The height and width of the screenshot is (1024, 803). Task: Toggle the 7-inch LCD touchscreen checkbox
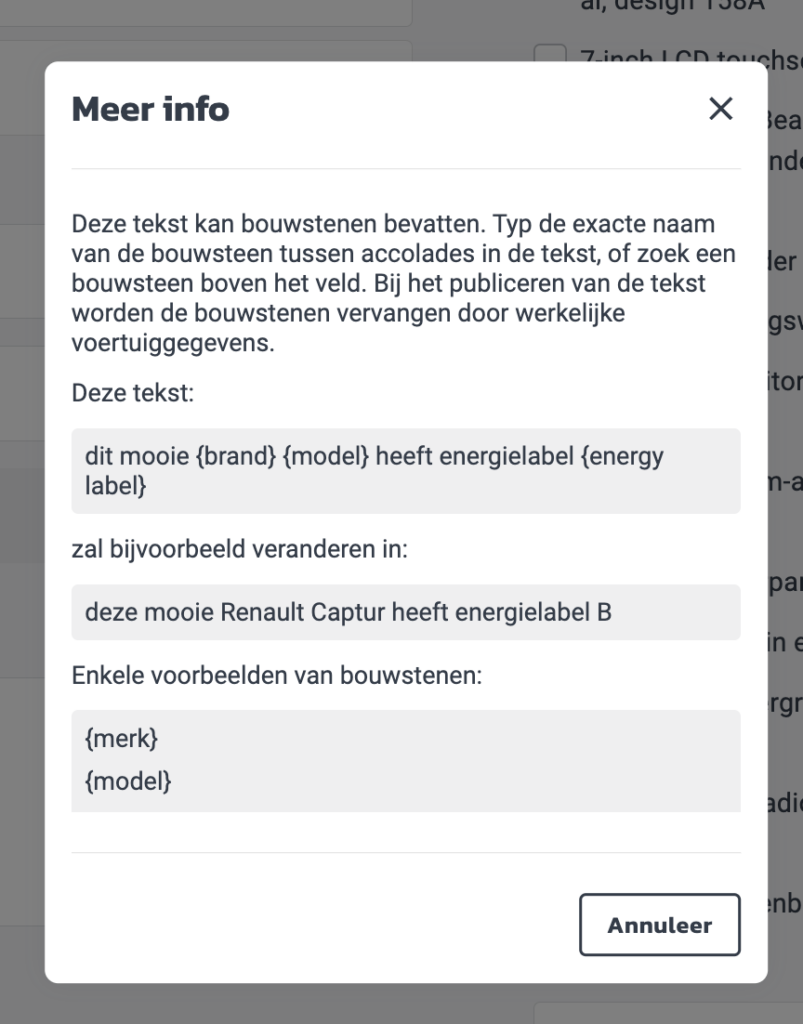(550, 57)
